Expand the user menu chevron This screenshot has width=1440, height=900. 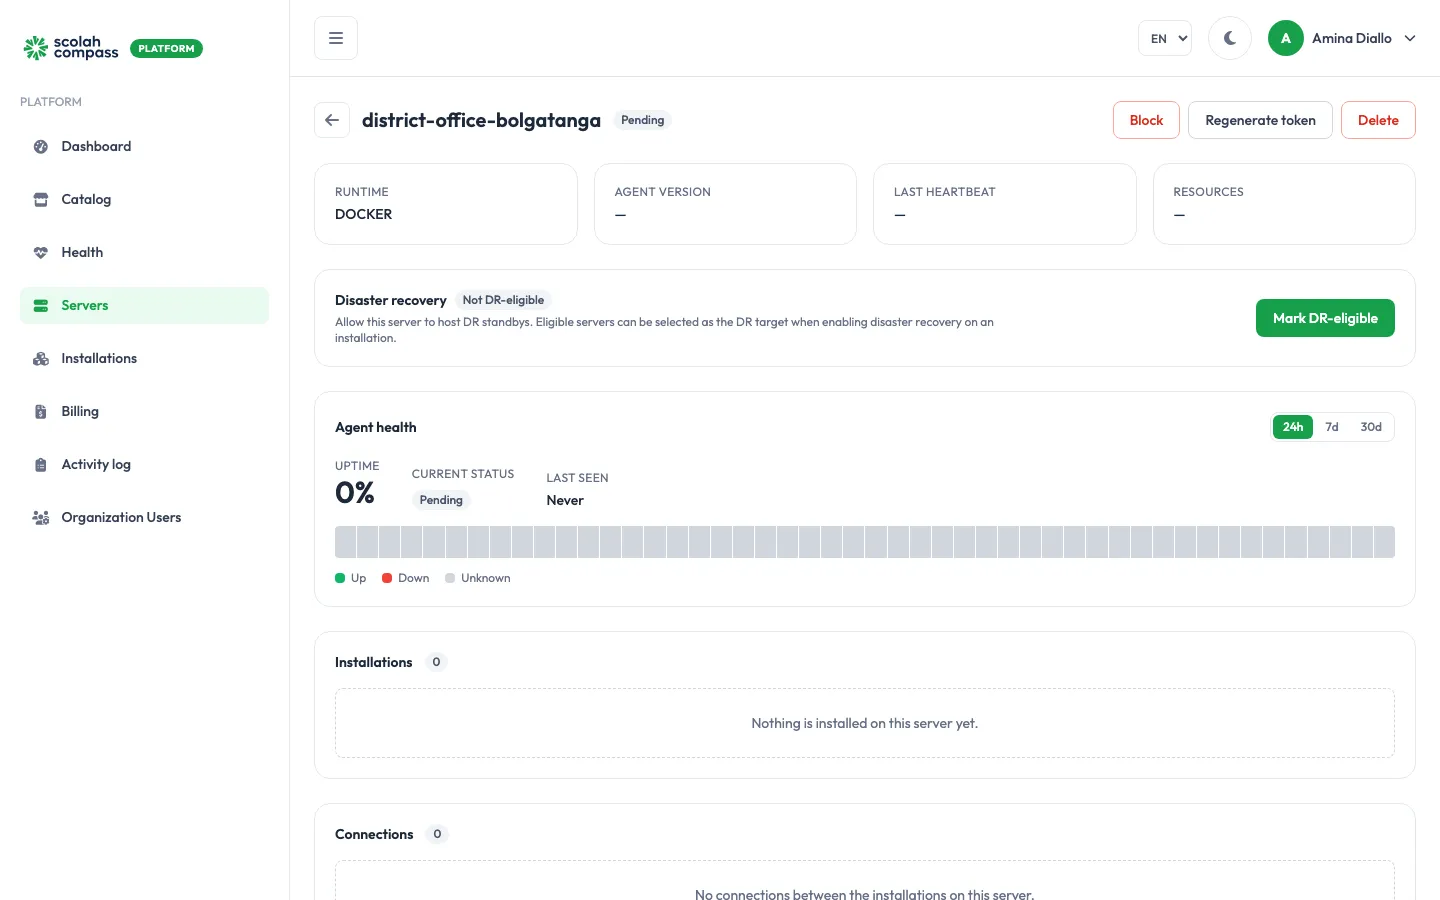[x=1410, y=38]
